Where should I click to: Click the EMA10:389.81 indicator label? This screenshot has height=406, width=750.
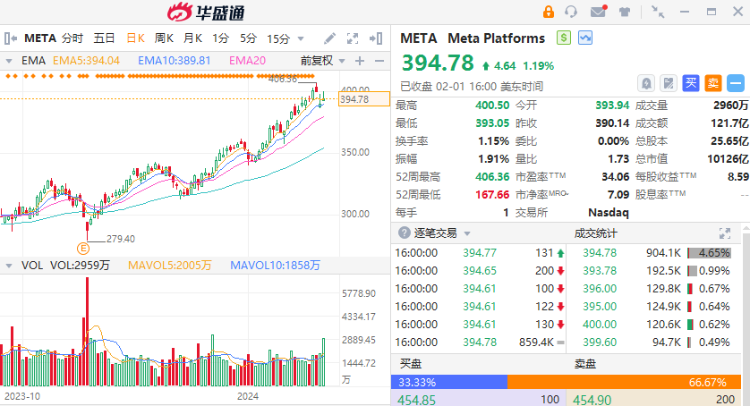(x=174, y=61)
